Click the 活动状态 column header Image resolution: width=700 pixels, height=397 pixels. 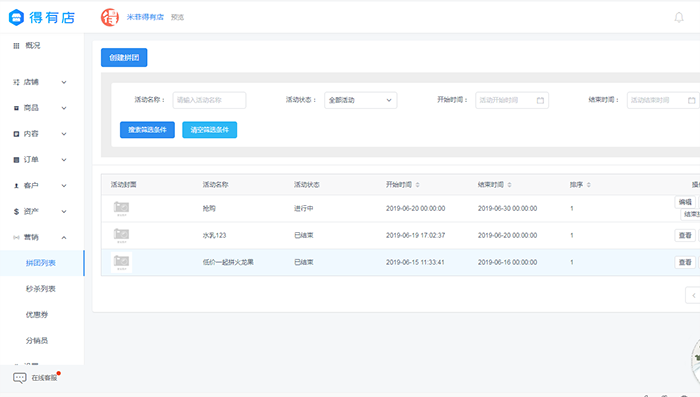[307, 185]
